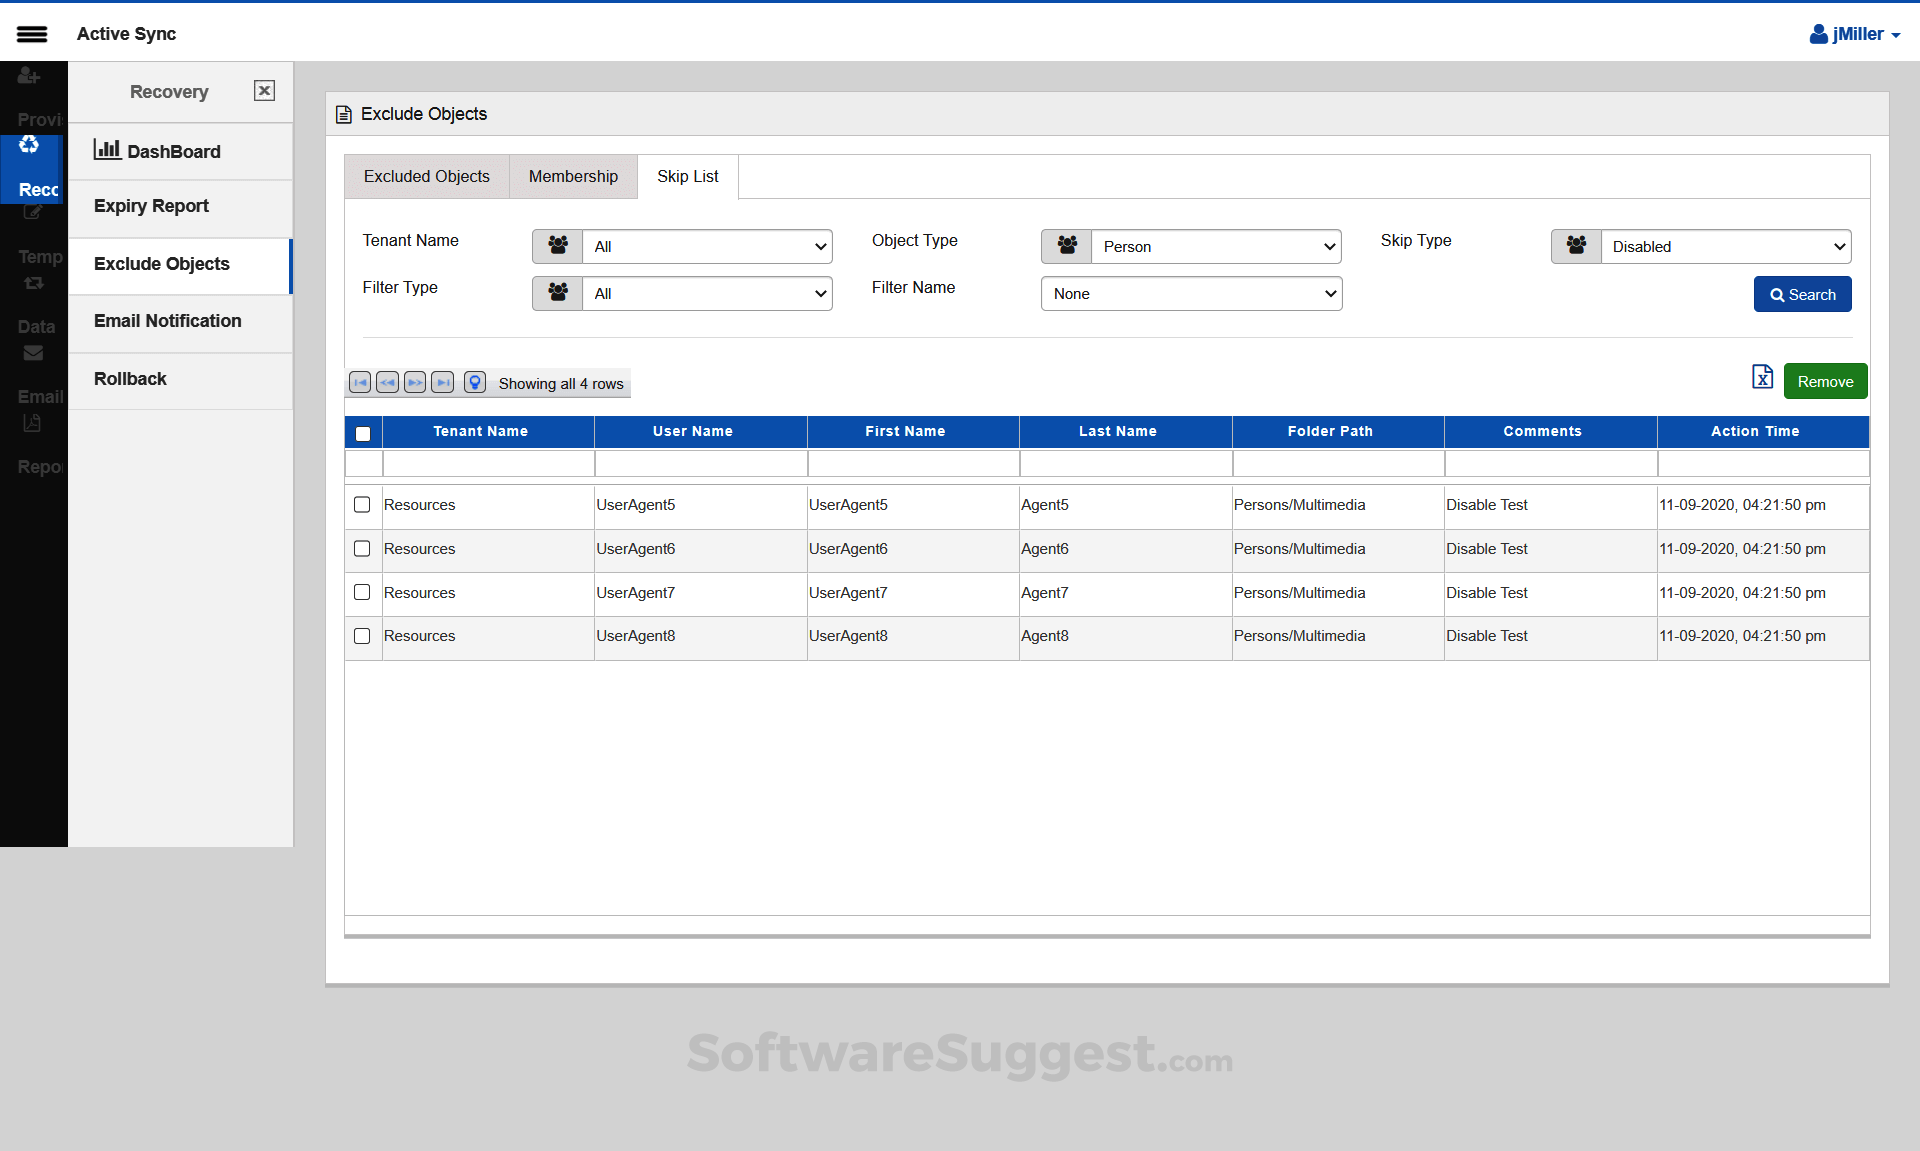Screen dimensions: 1920x1151
Task: Click next page arrow in pager
Action: (x=415, y=383)
